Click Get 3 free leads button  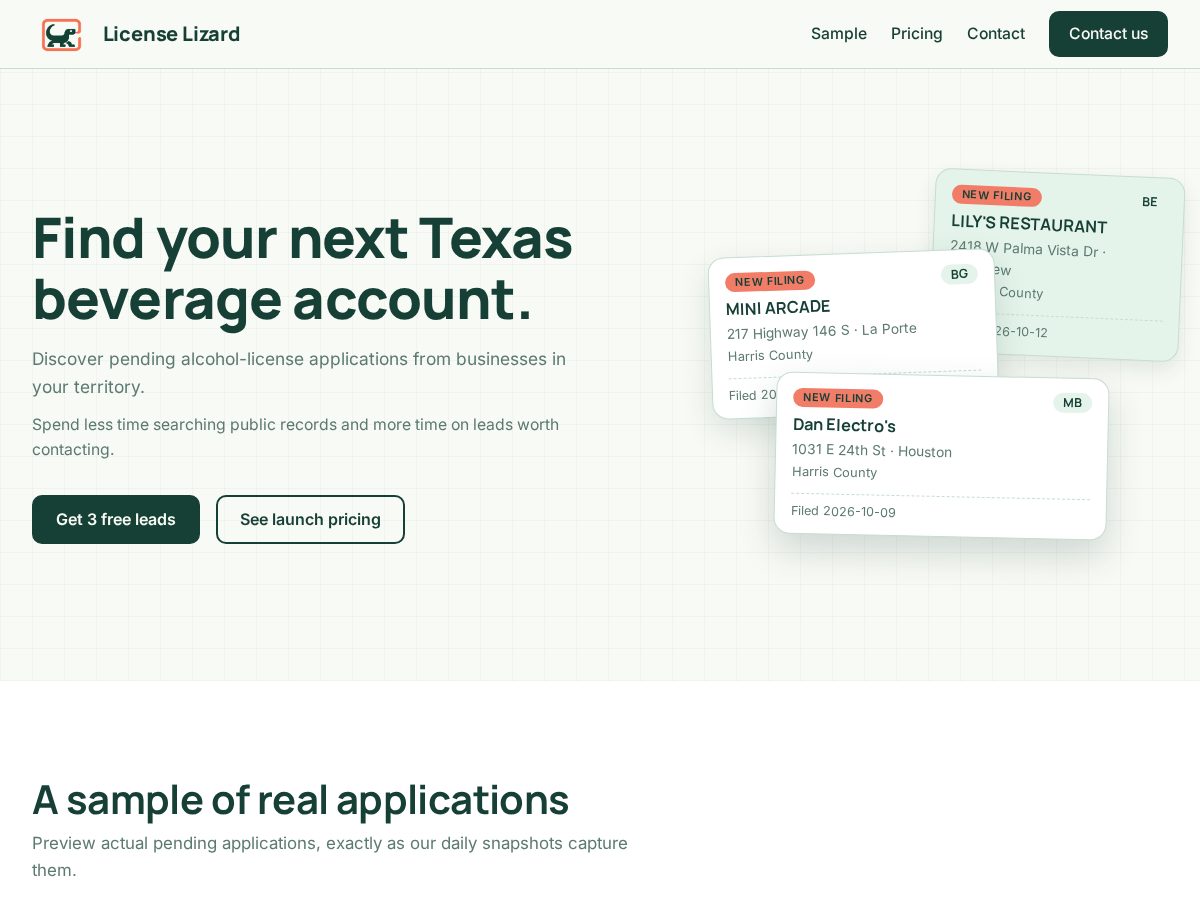coord(116,519)
